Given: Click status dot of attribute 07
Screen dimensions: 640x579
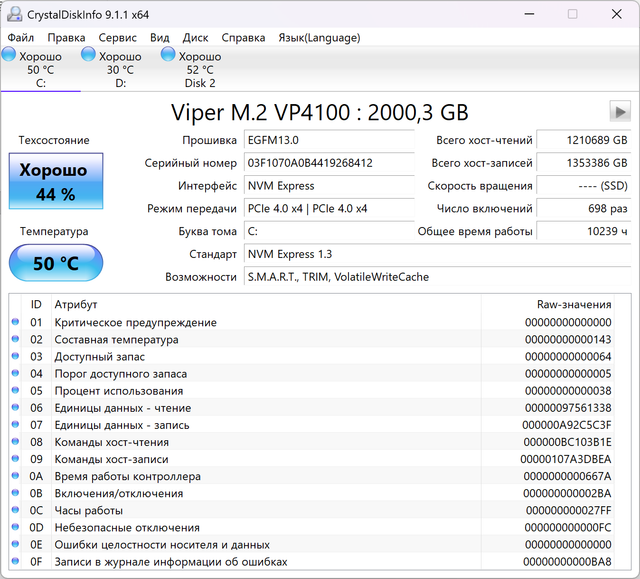Looking at the screenshot, I should 16,425.
